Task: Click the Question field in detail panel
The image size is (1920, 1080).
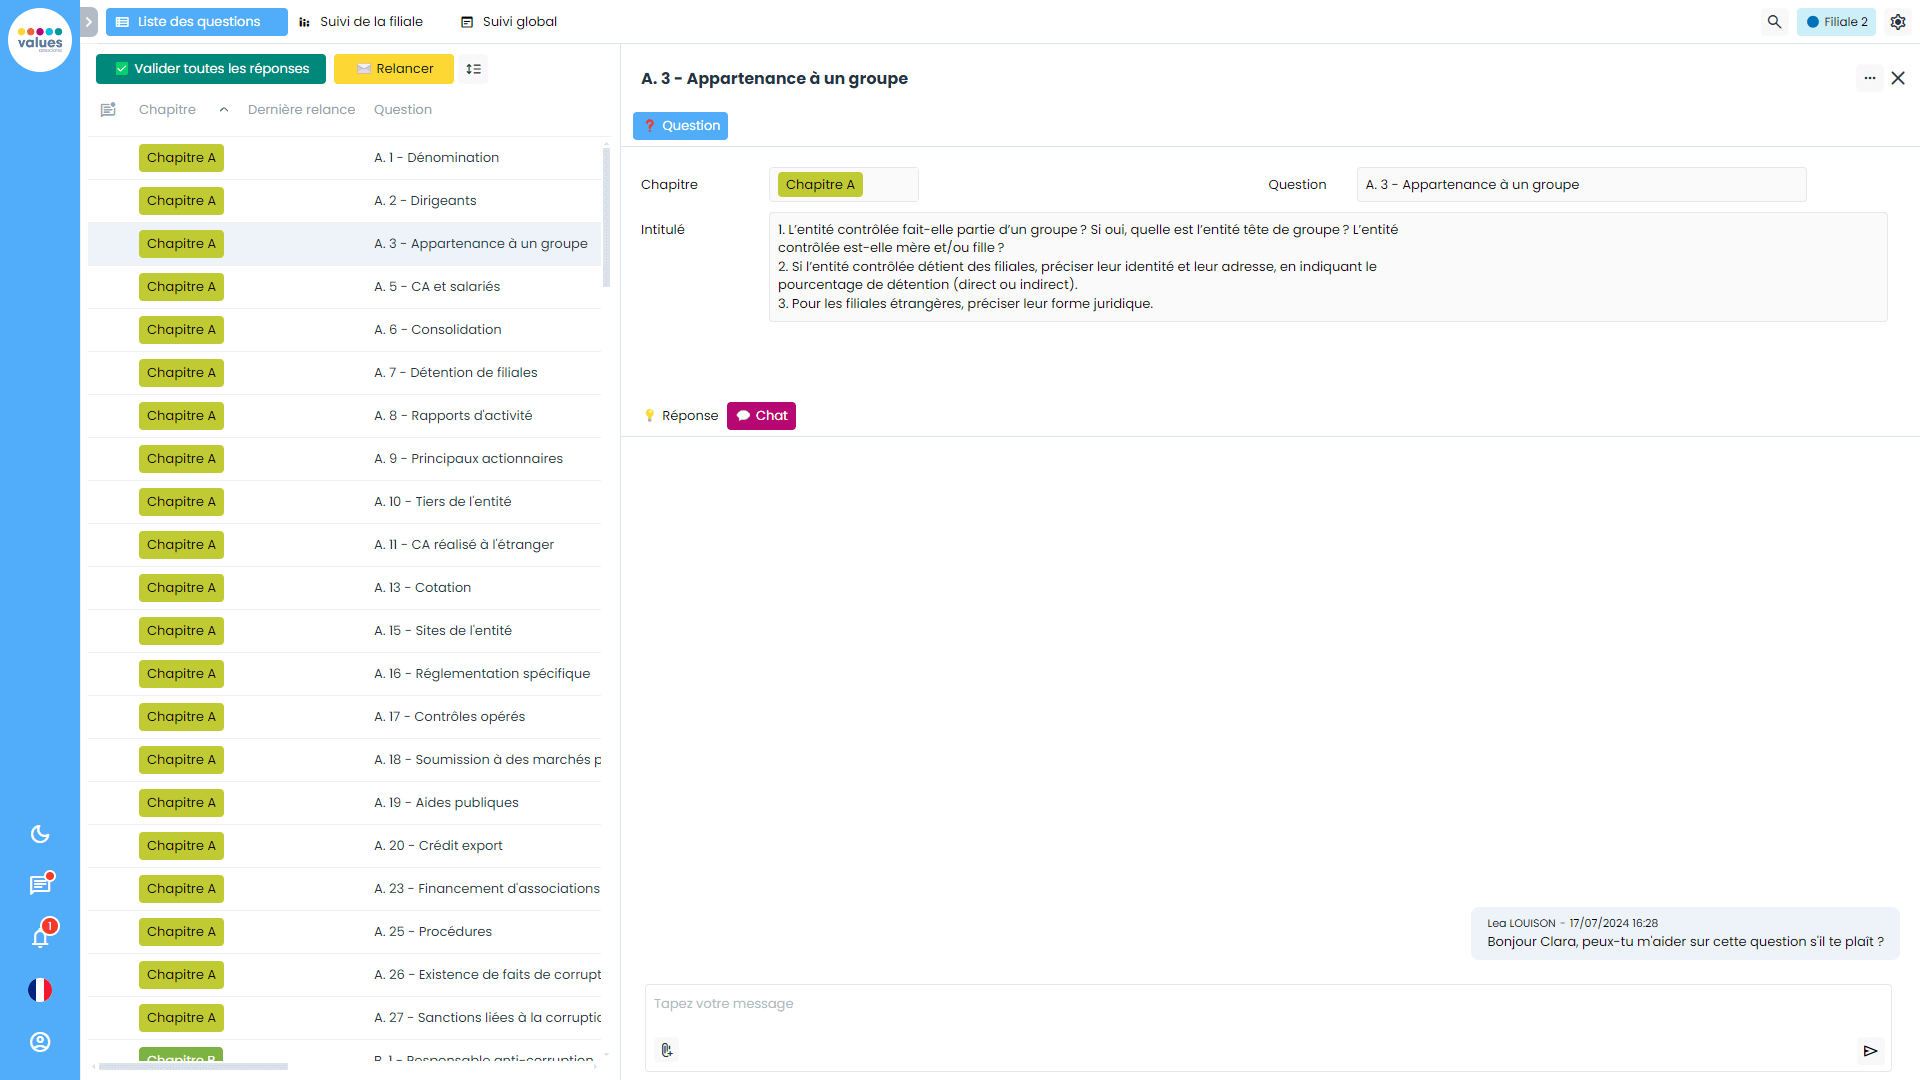Action: pyautogui.click(x=1582, y=185)
